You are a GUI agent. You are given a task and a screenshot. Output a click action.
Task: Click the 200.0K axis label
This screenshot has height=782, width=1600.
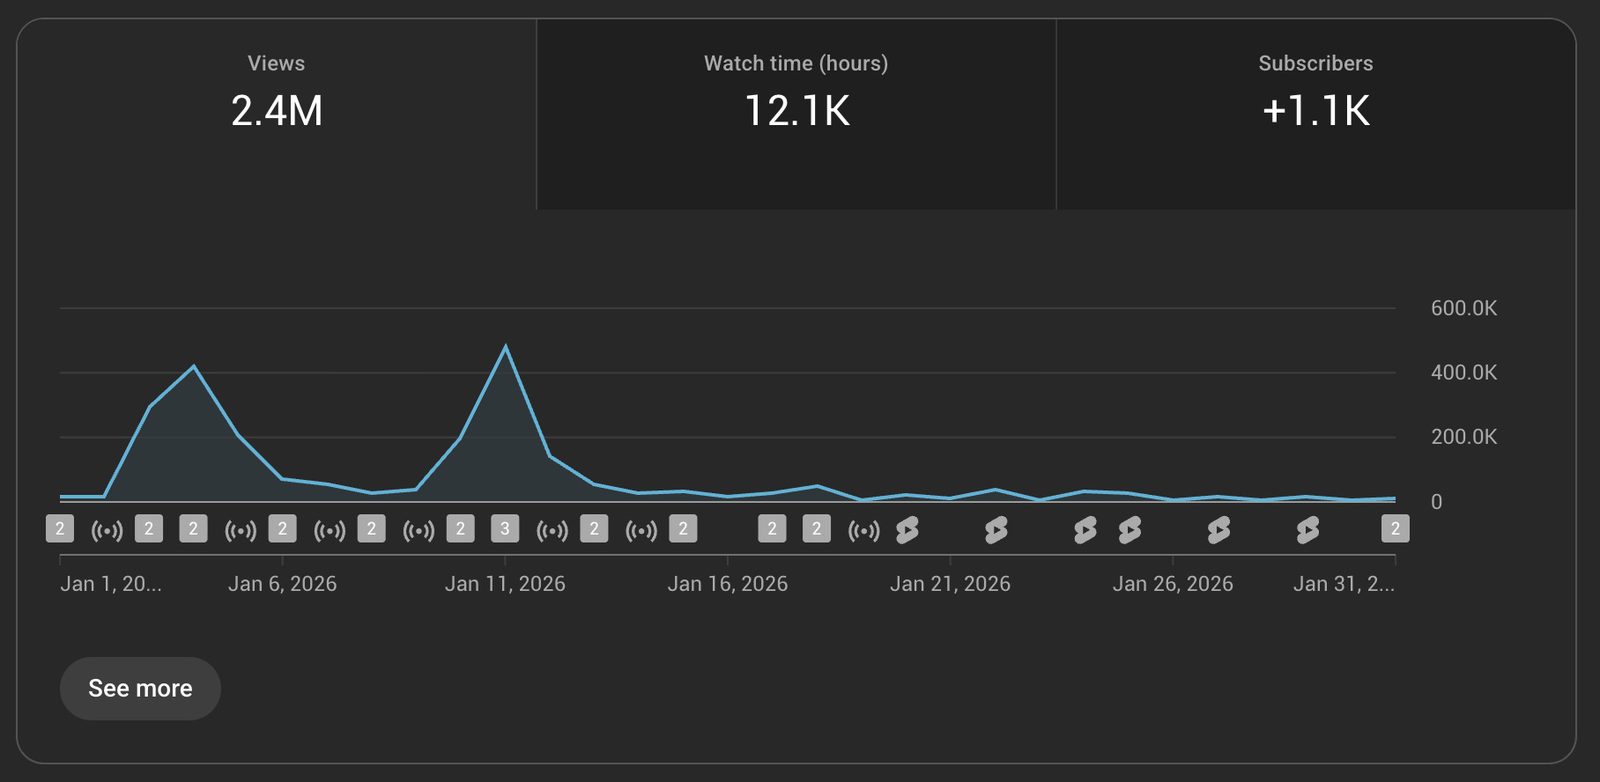pyautogui.click(x=1464, y=436)
